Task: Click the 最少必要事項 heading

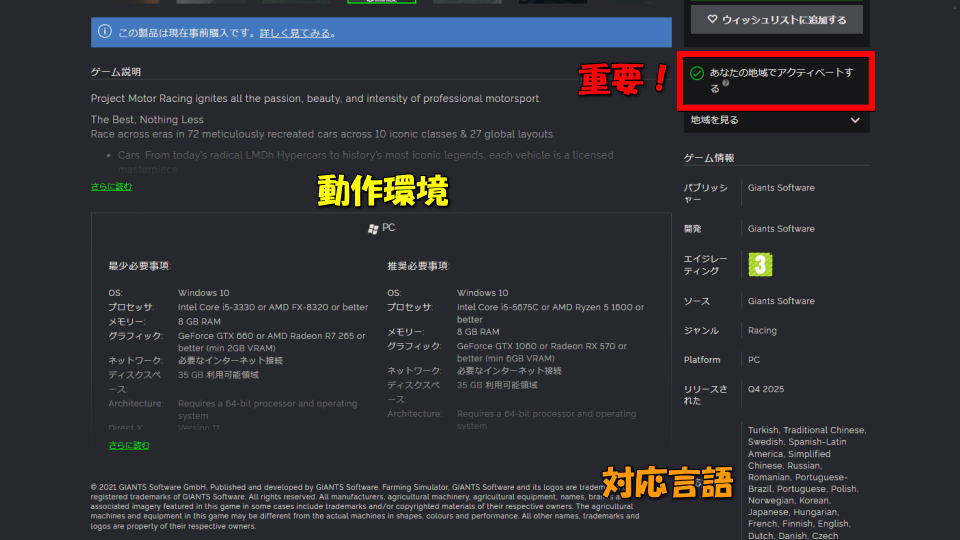Action: tap(139, 266)
